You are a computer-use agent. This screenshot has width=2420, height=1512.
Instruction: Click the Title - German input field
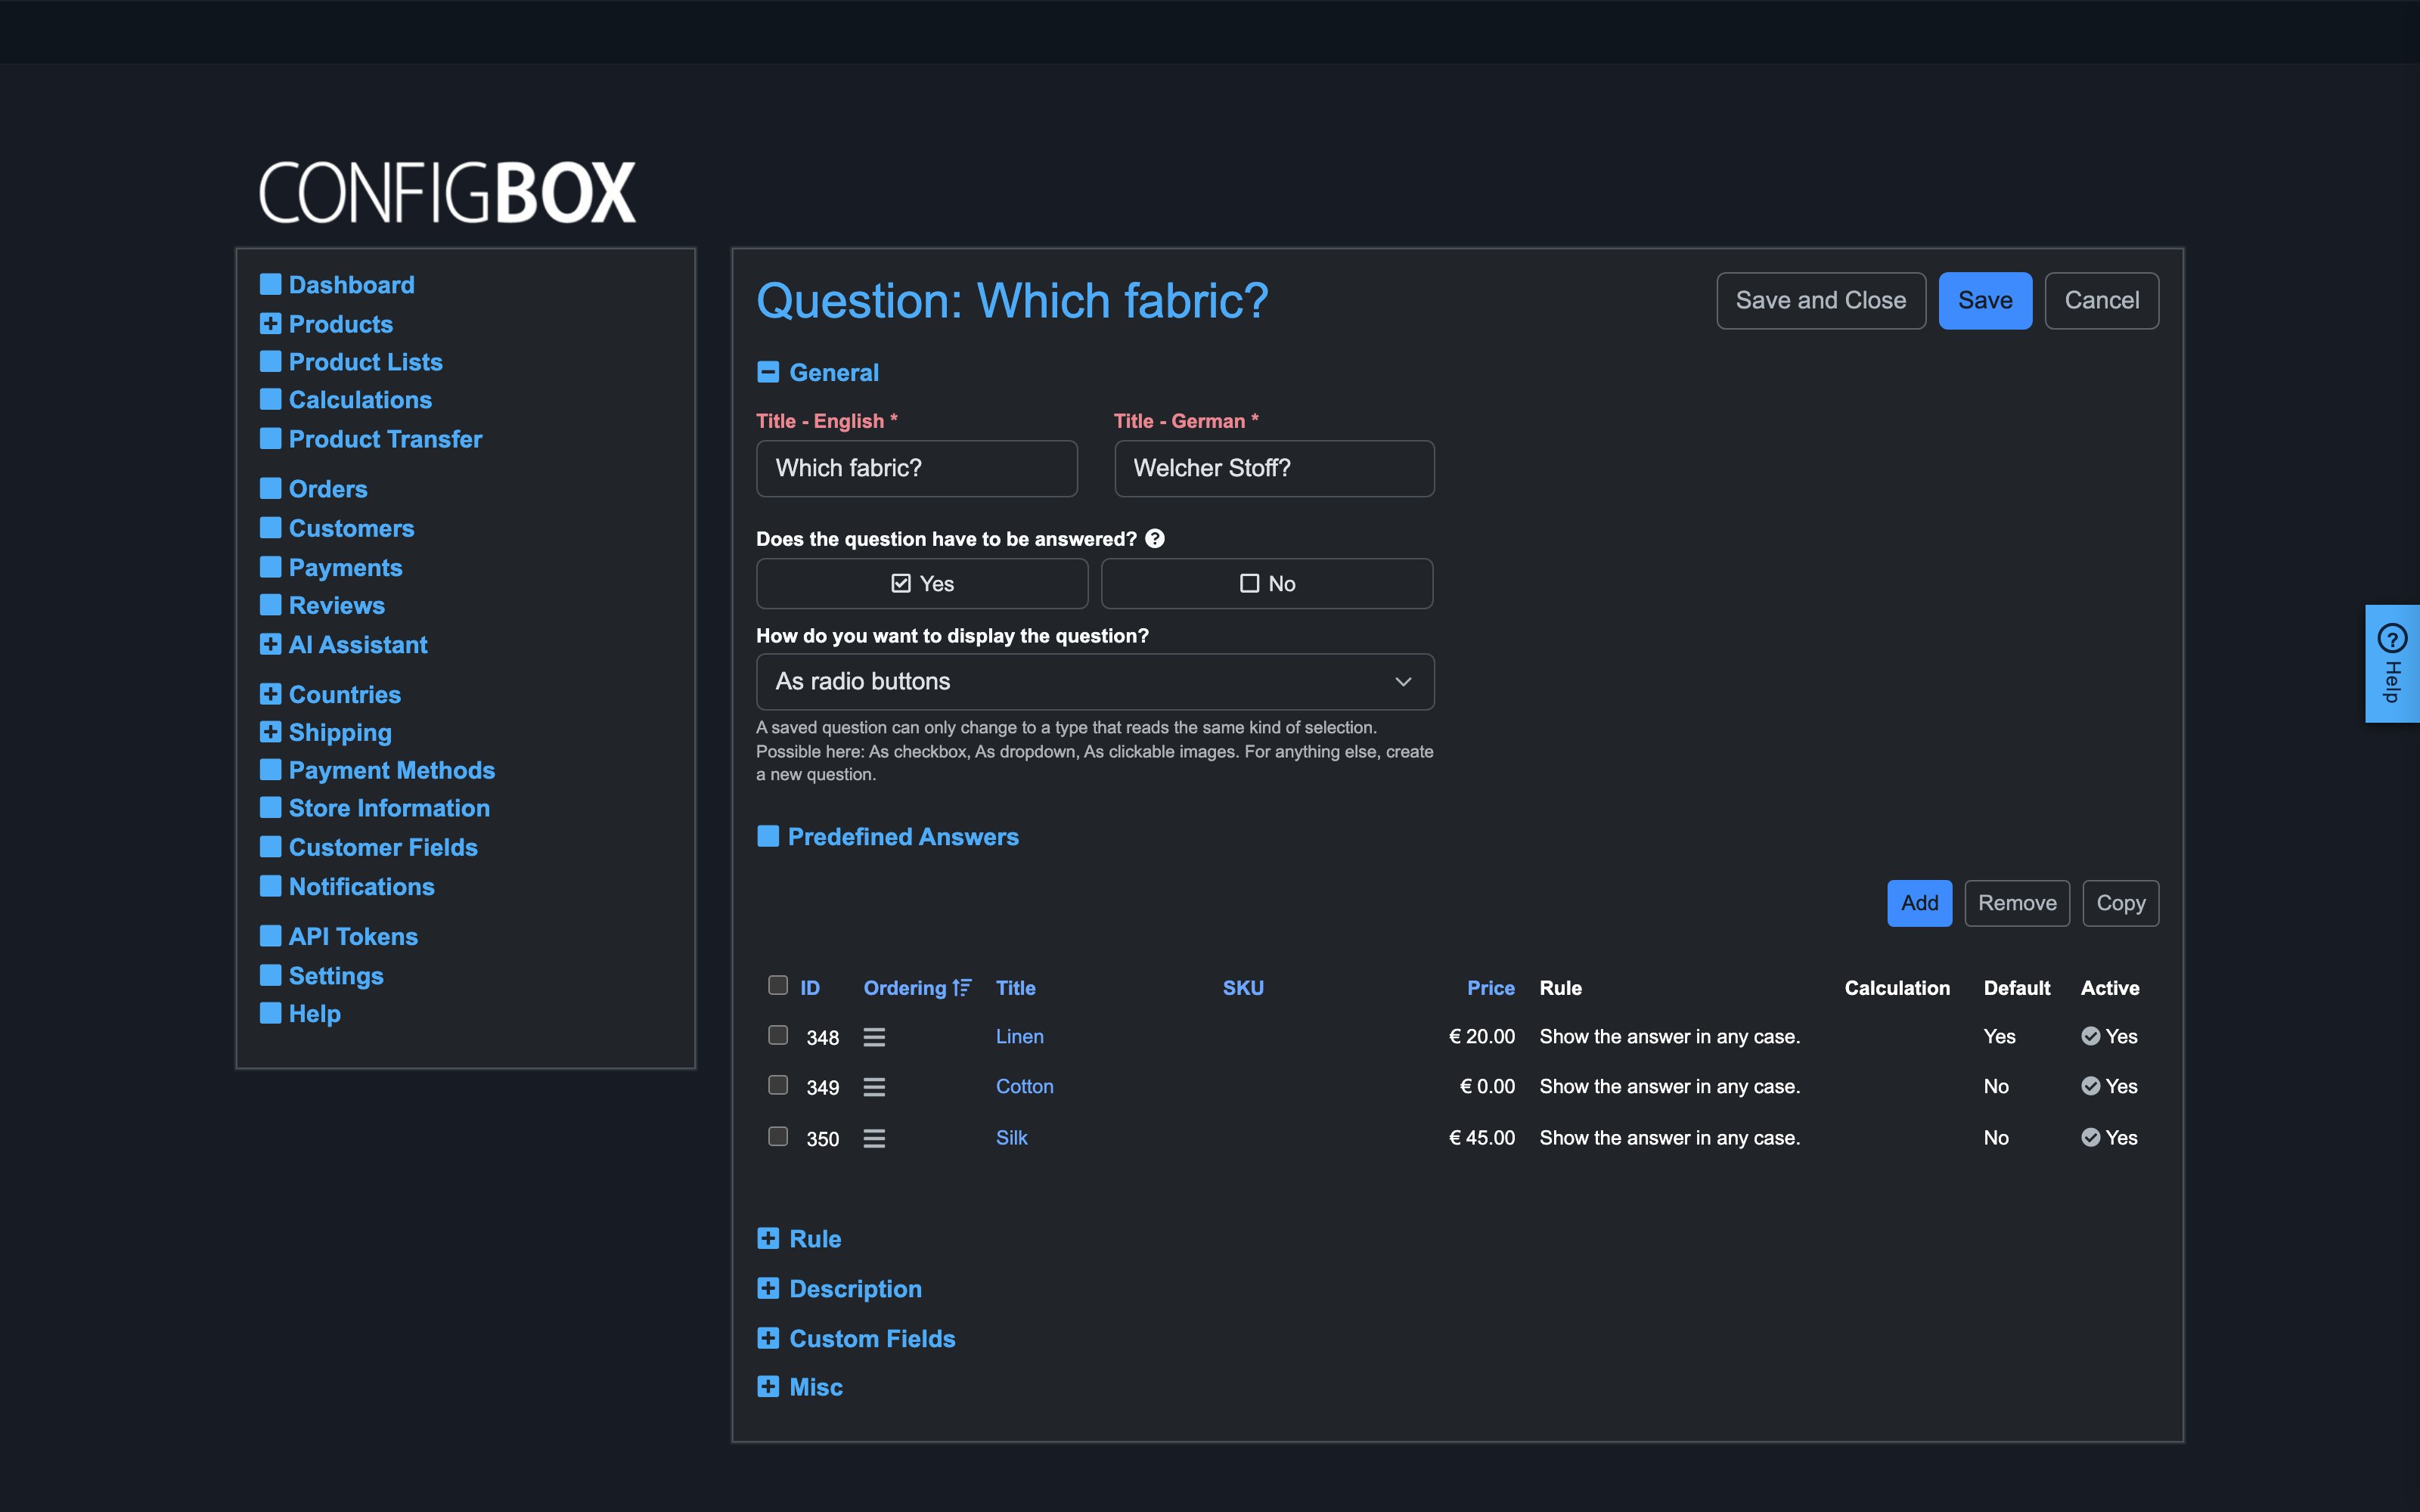point(1274,468)
